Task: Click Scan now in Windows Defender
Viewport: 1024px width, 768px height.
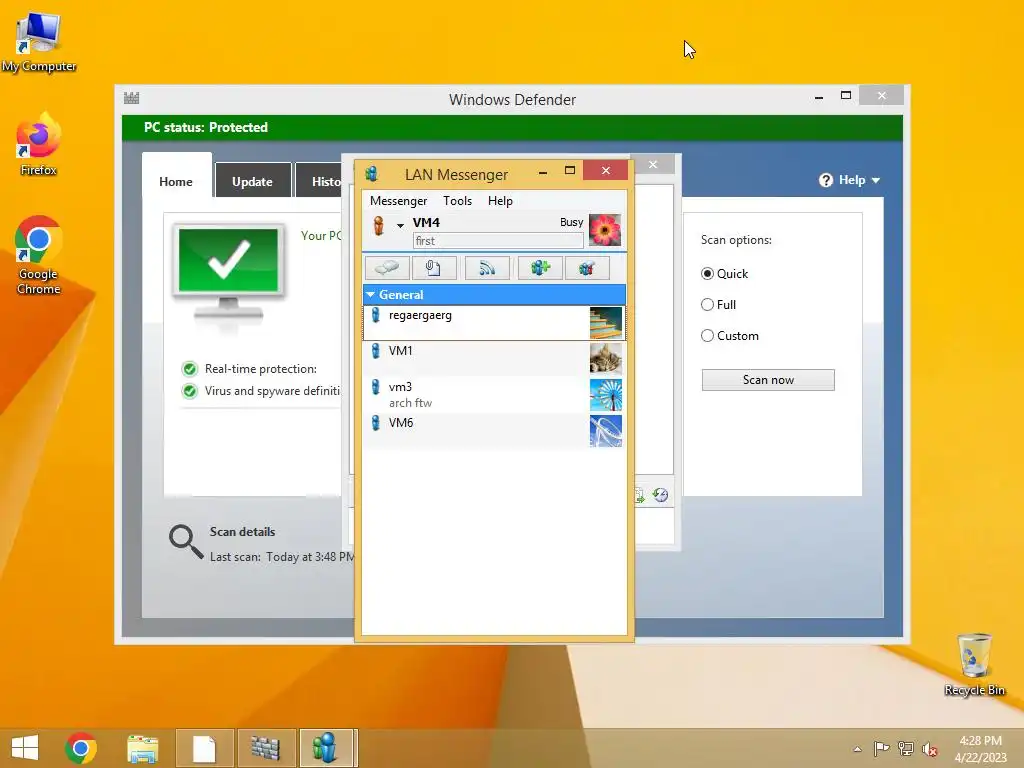Action: coord(768,380)
